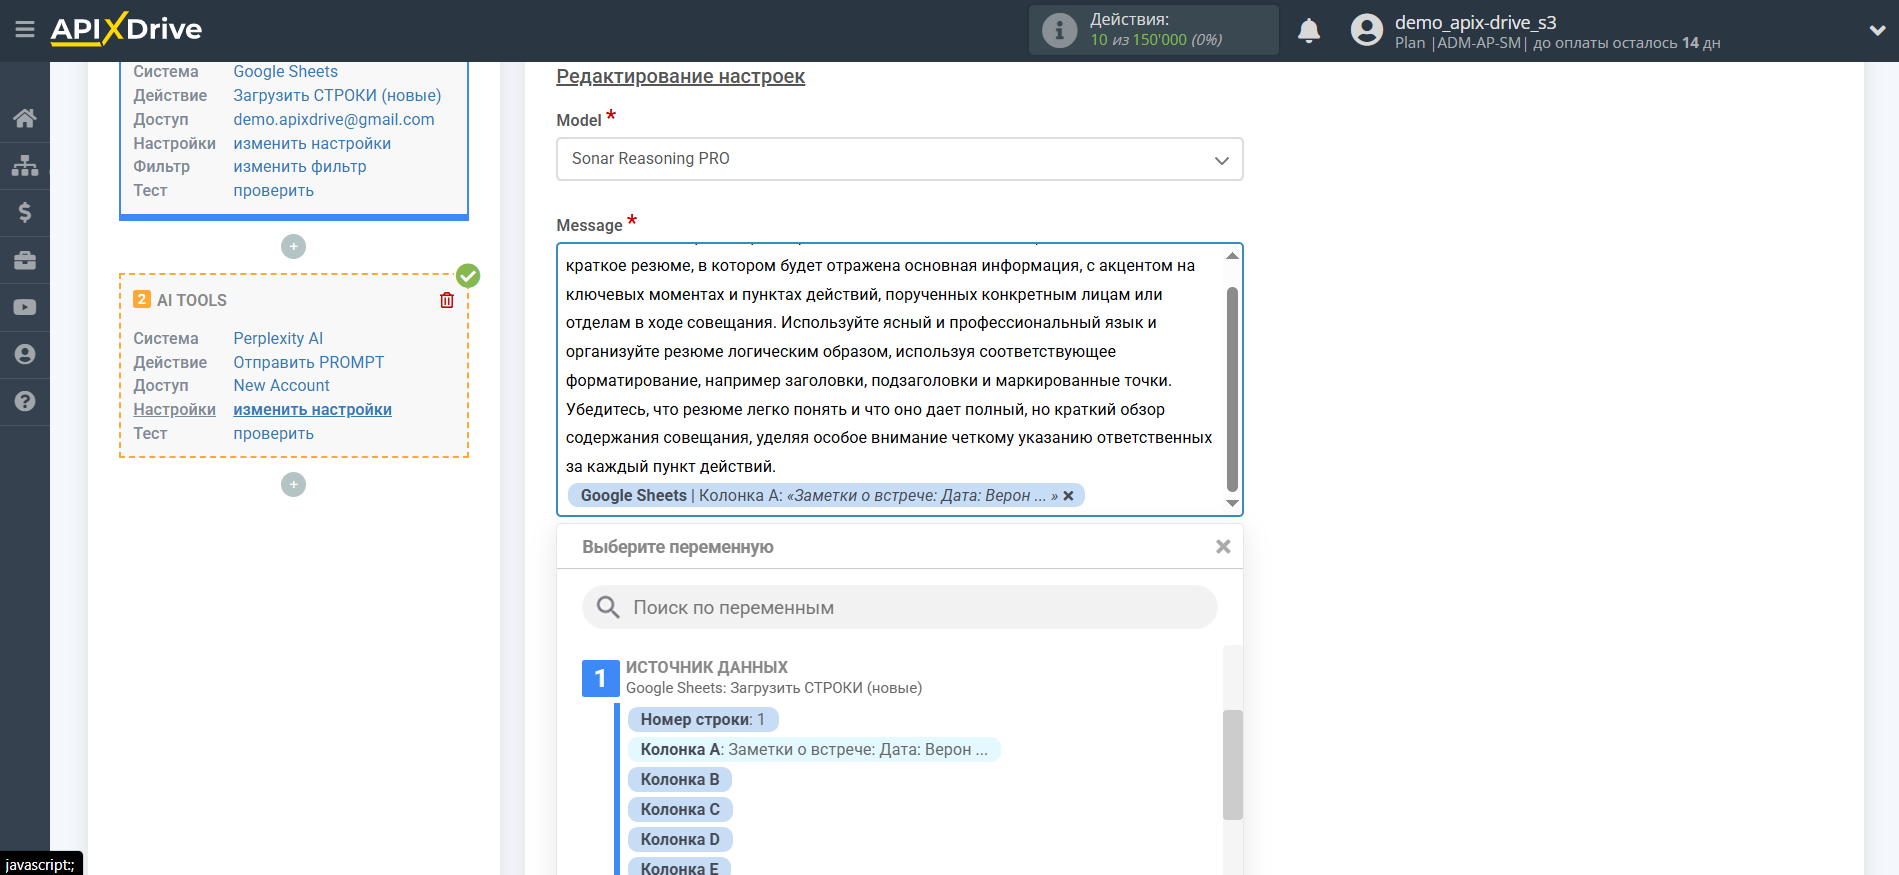This screenshot has height=875, width=1899.
Task: Click the Настройки label in AI TOOLS
Action: pyautogui.click(x=174, y=409)
